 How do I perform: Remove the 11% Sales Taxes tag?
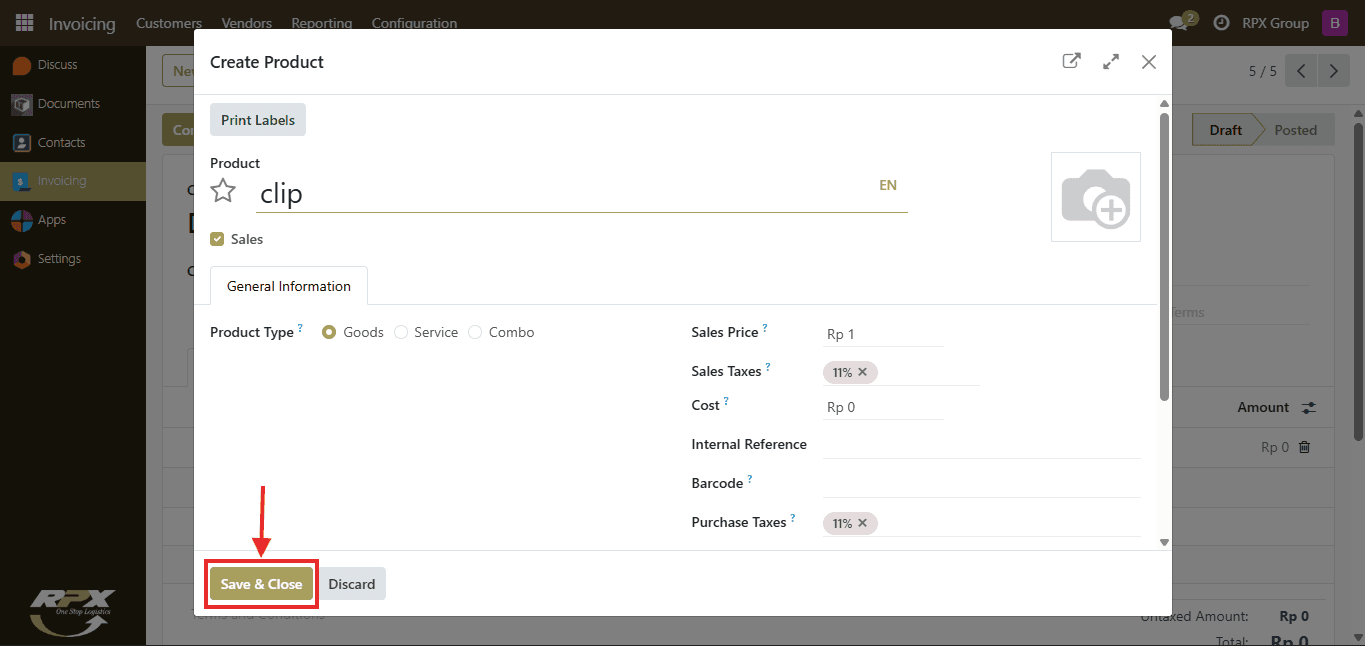pyautogui.click(x=862, y=372)
